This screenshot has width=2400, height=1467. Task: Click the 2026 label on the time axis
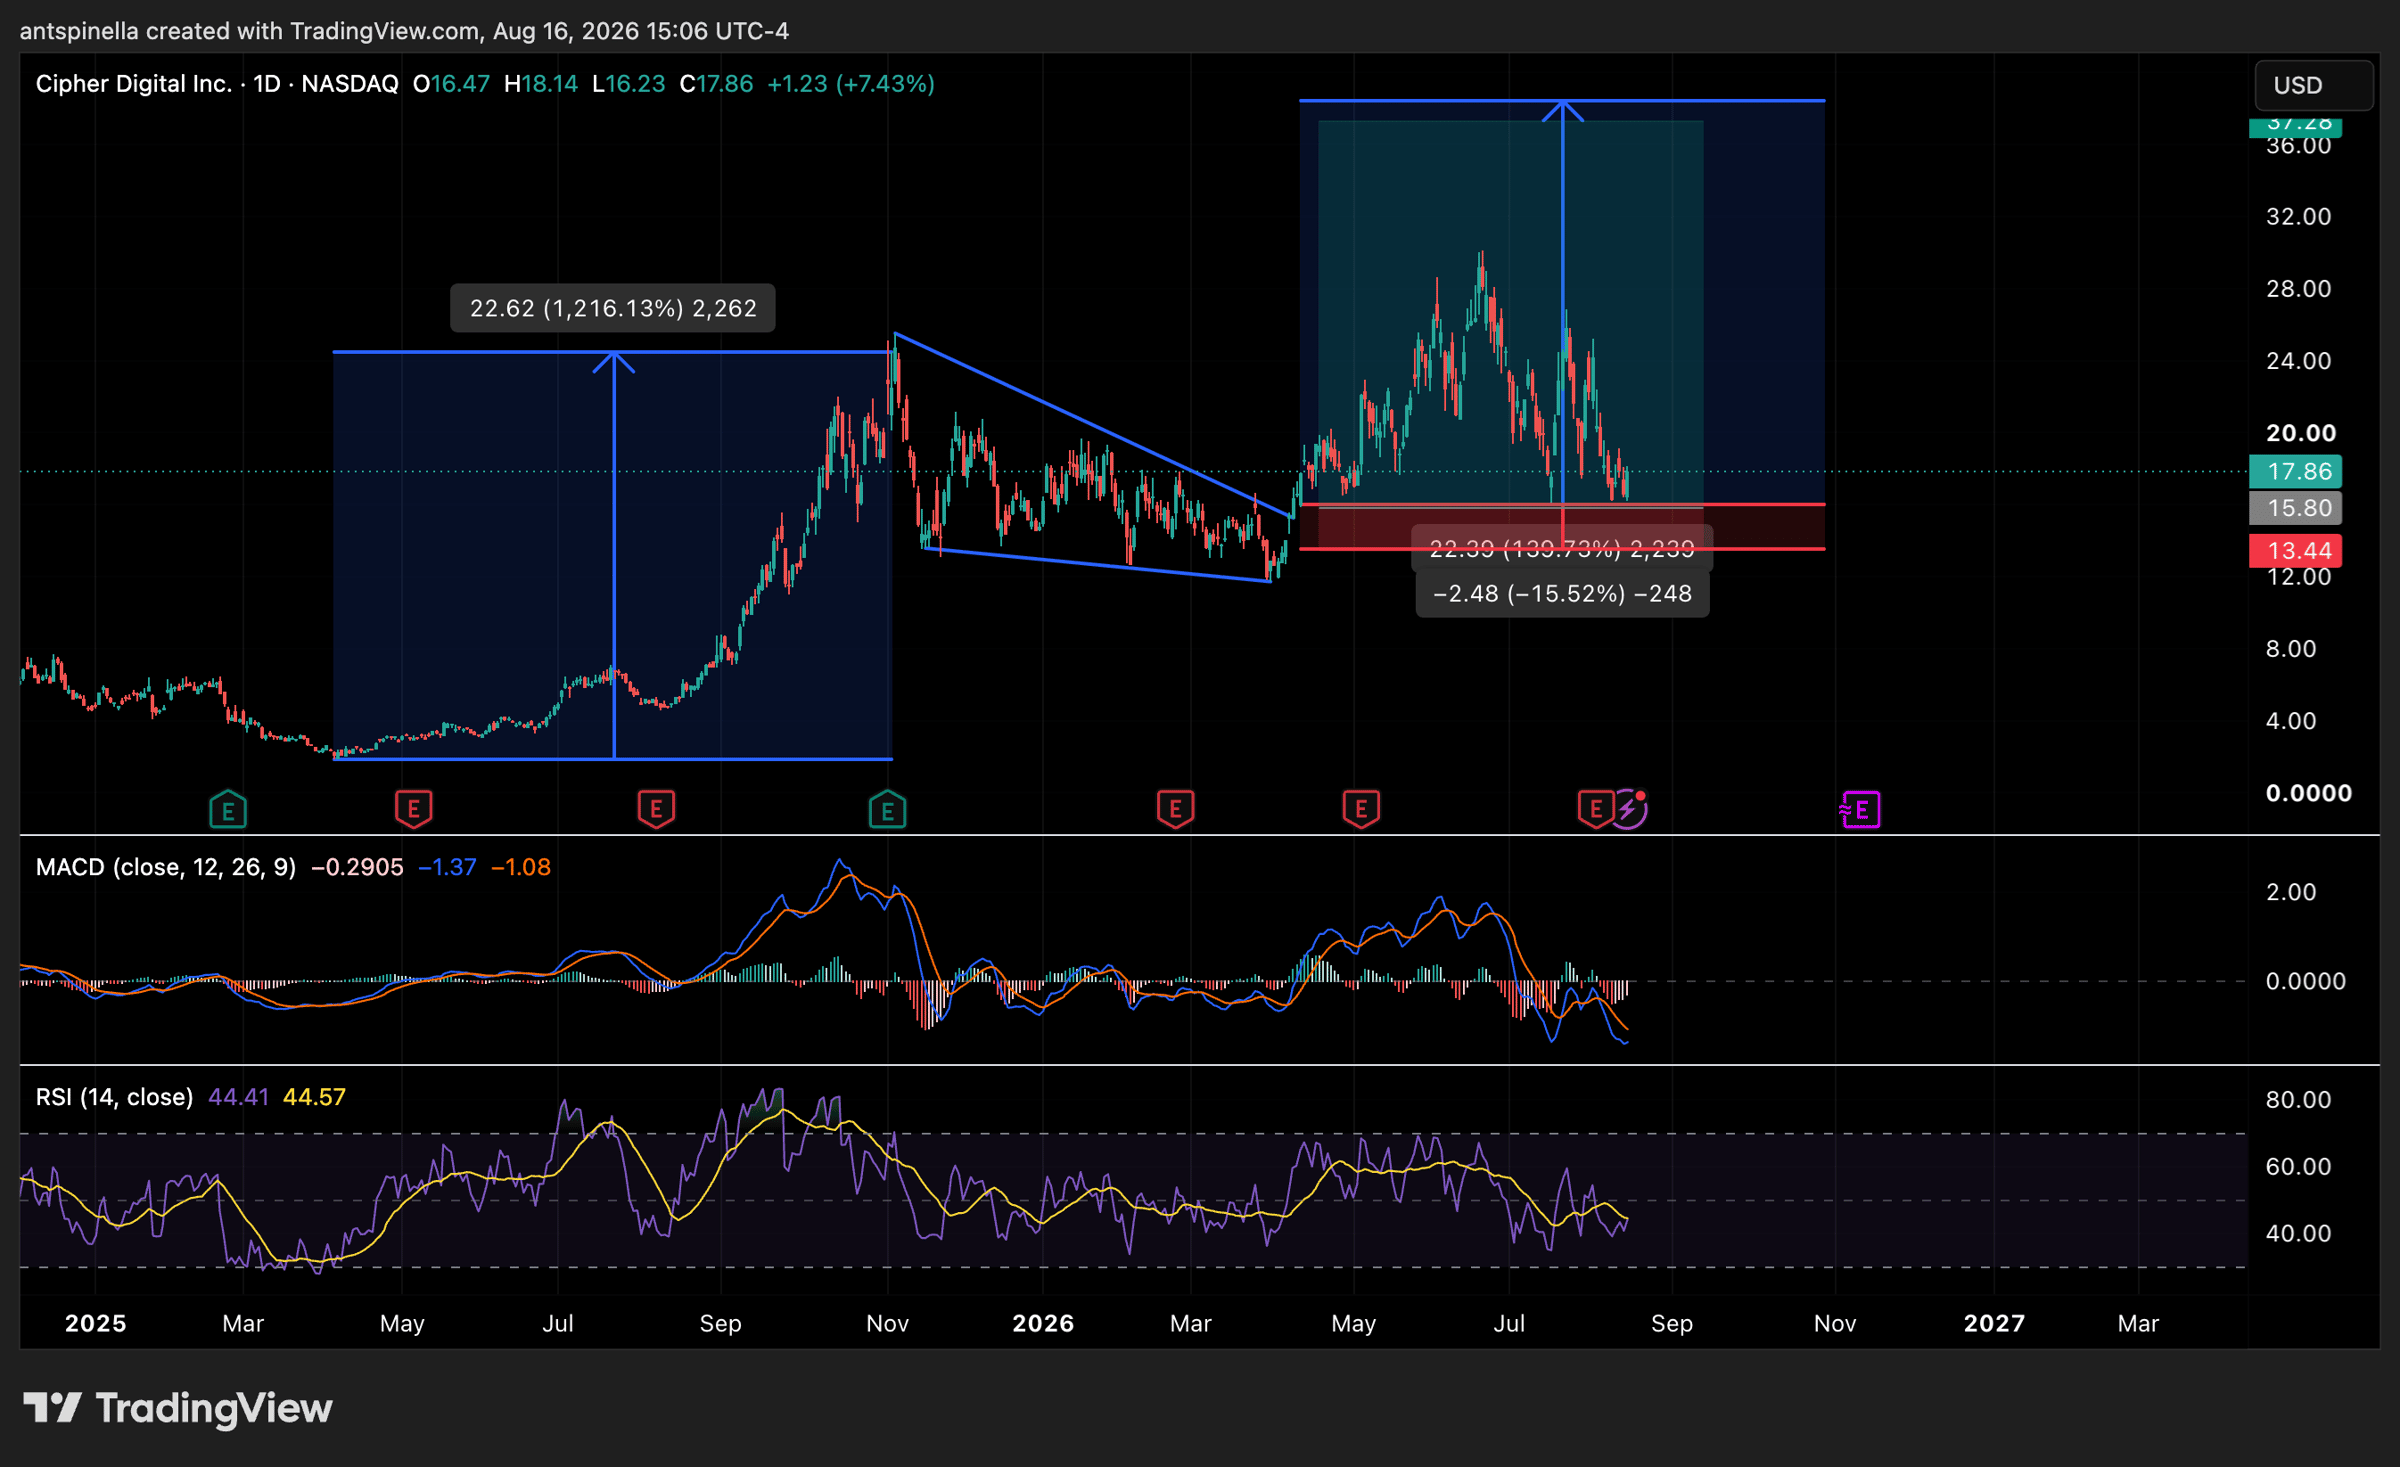[x=1042, y=1323]
